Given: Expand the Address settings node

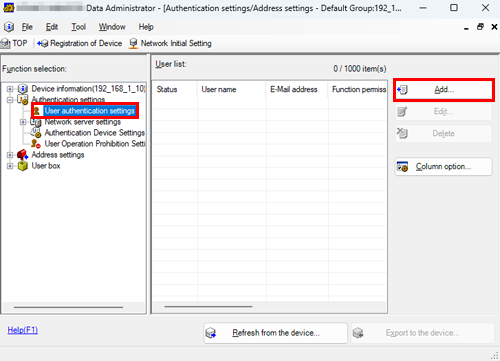Looking at the screenshot, I should tap(10, 155).
